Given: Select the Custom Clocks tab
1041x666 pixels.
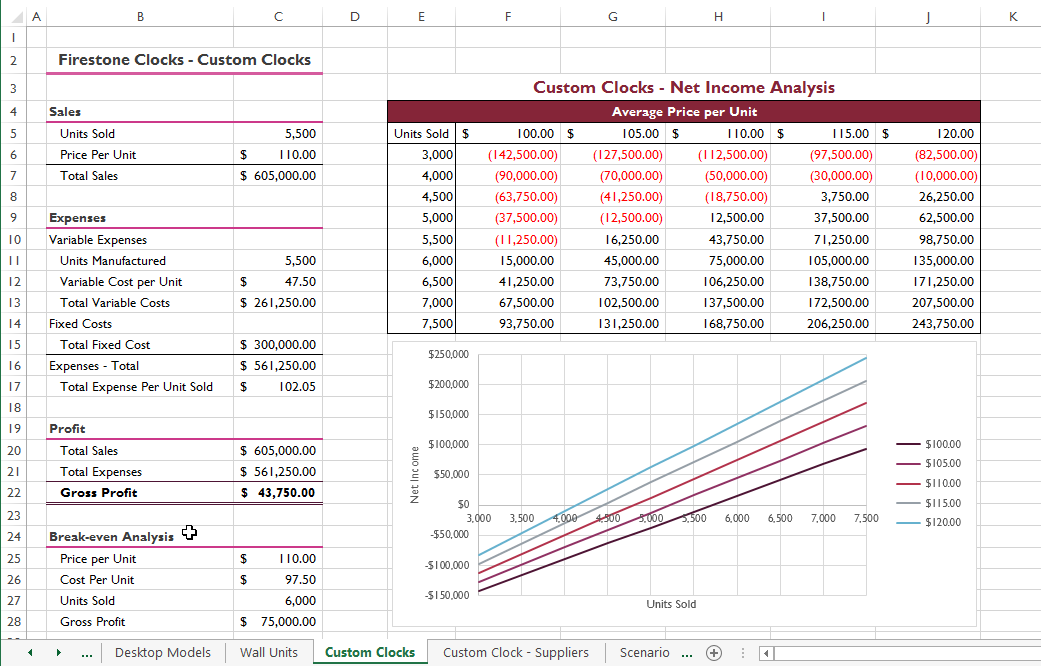Looking at the screenshot, I should point(369,652).
